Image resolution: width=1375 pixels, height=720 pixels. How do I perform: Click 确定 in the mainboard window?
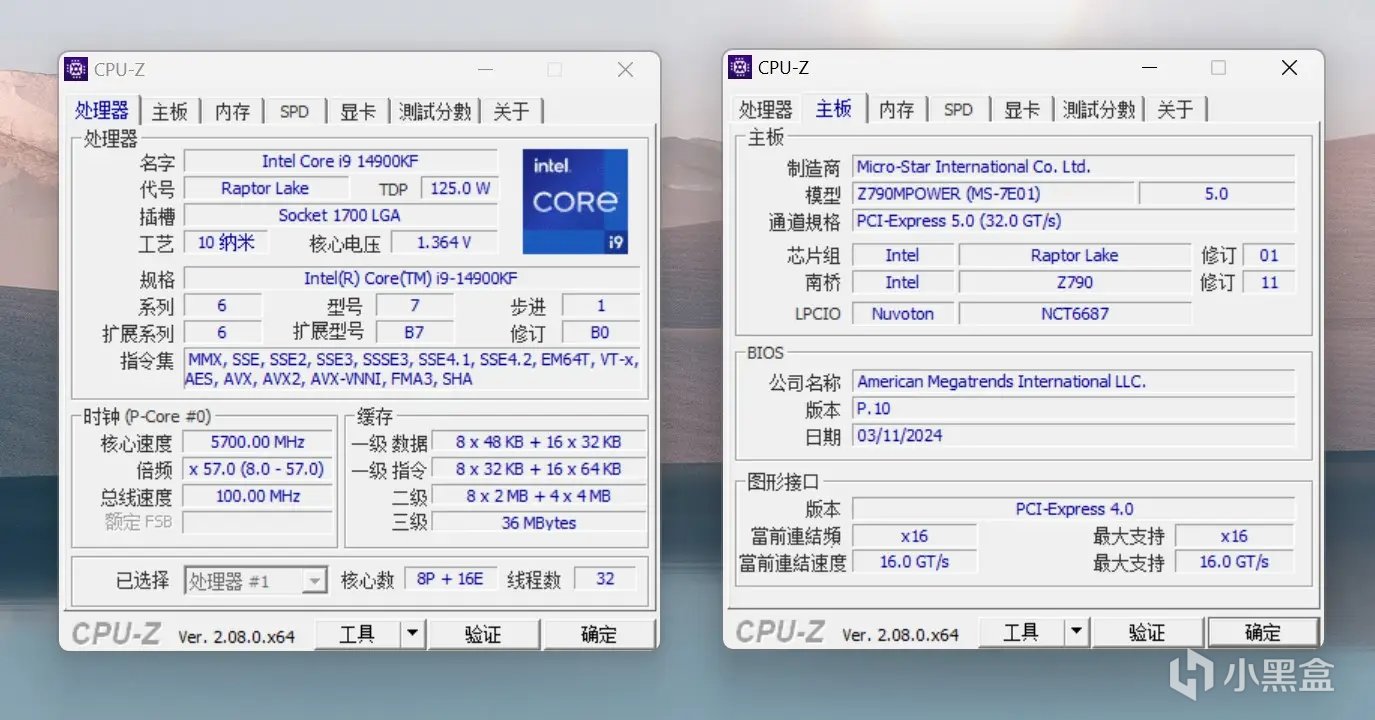1263,632
